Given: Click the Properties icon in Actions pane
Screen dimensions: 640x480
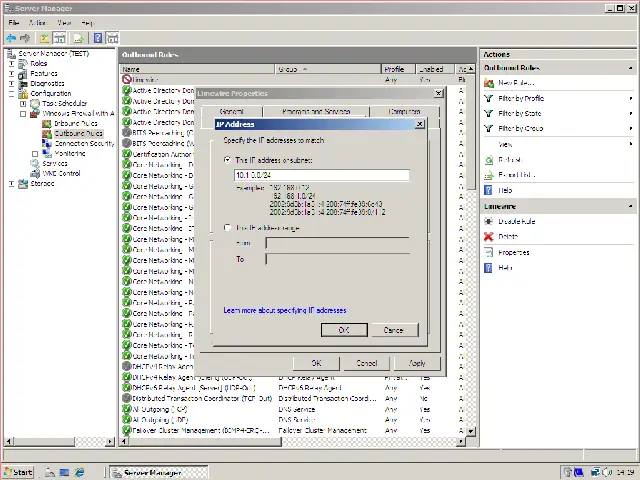Looking at the screenshot, I should (489, 252).
